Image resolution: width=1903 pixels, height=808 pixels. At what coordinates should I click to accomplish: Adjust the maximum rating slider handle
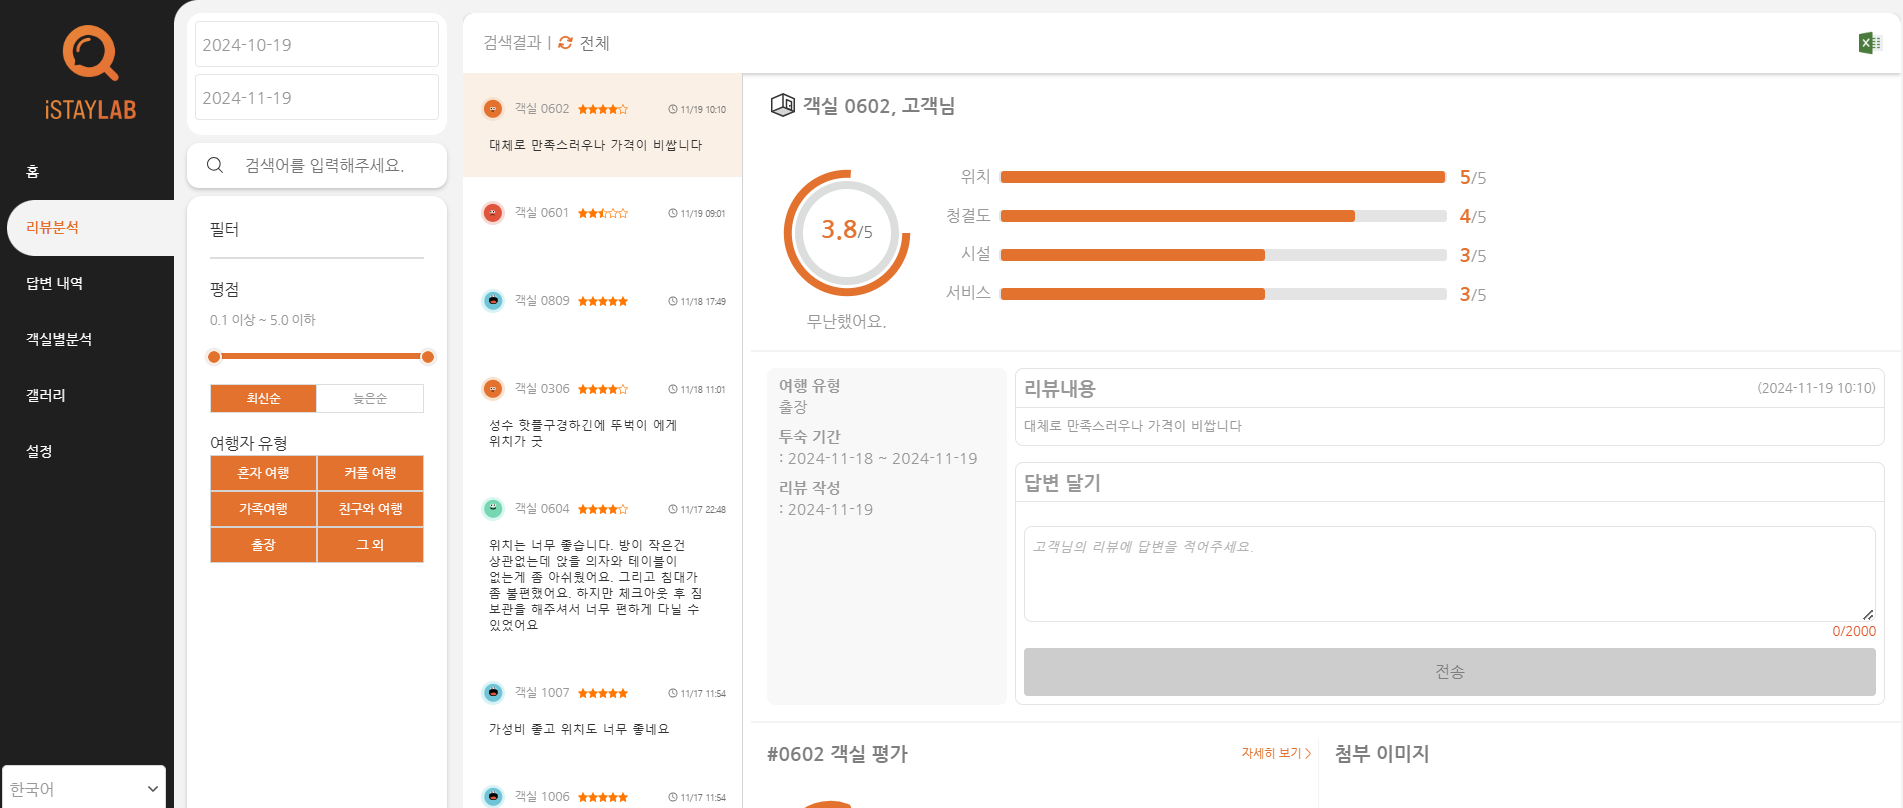(x=428, y=357)
